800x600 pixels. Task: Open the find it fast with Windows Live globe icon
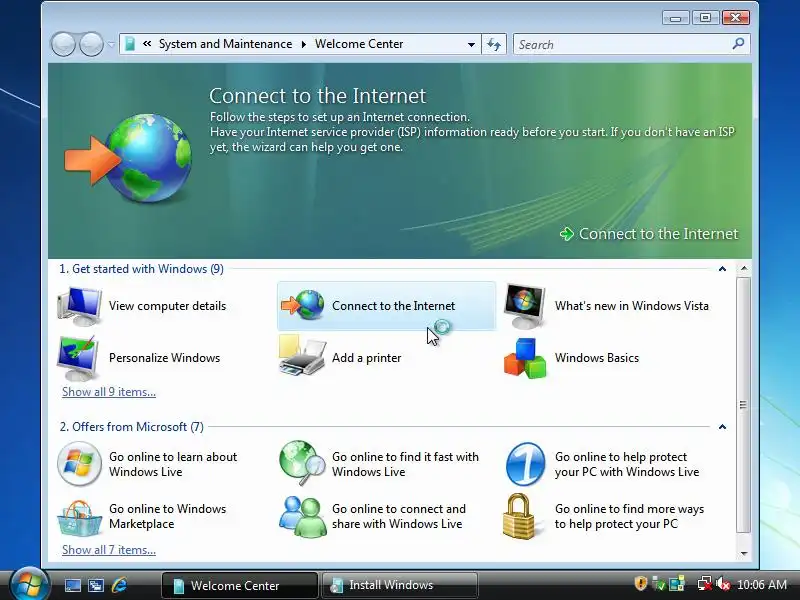(x=302, y=463)
